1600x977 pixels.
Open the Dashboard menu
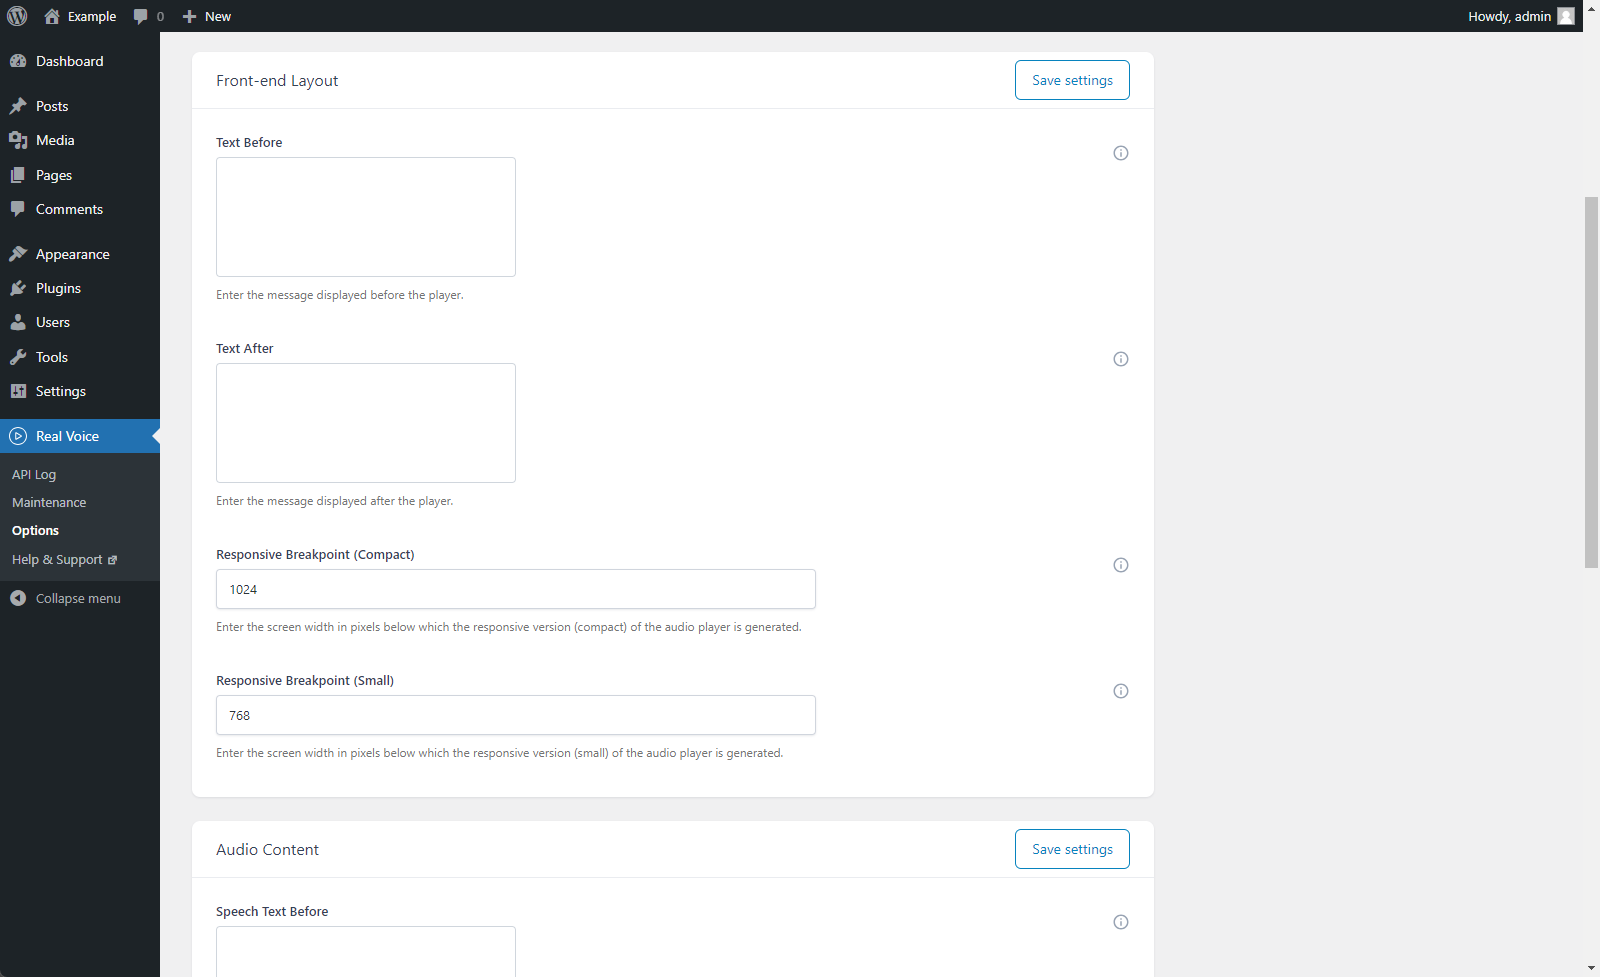pyautogui.click(x=80, y=61)
